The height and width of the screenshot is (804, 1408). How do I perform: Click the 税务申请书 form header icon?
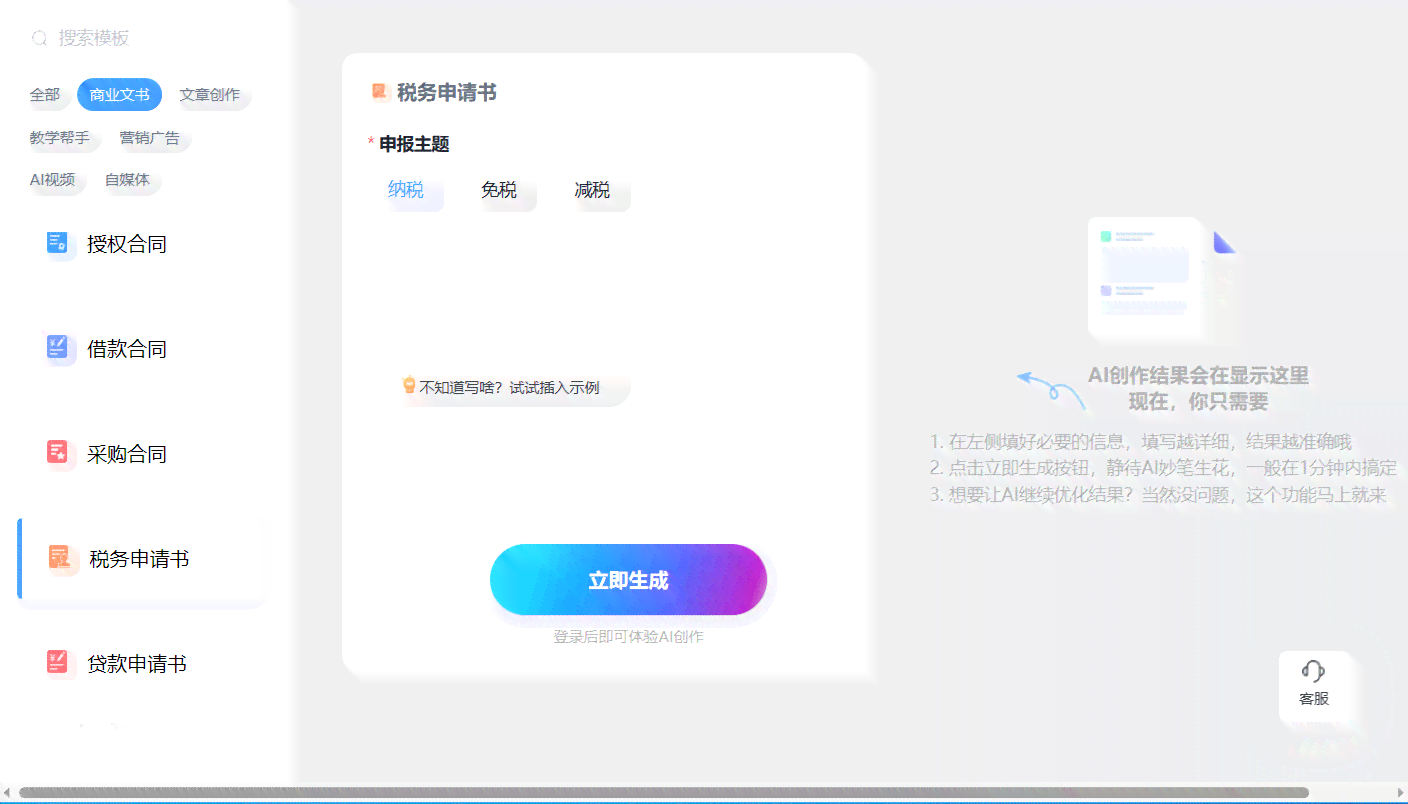point(380,92)
